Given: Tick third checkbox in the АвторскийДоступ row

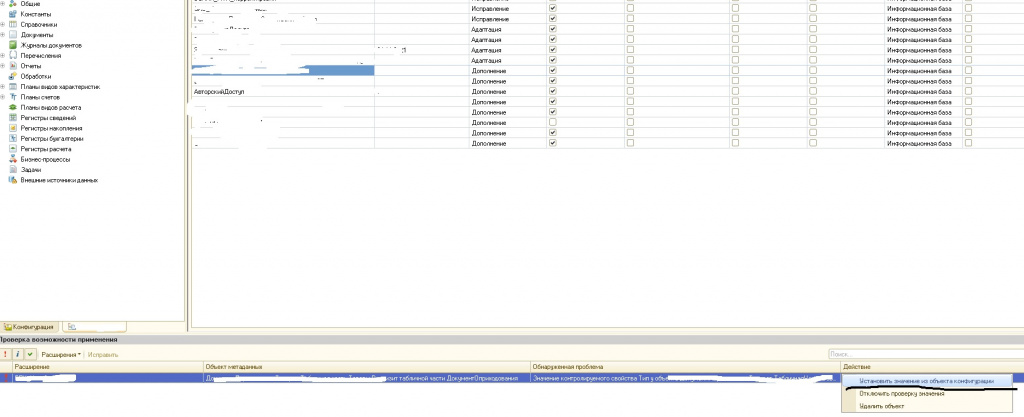Looking at the screenshot, I should click(735, 91).
